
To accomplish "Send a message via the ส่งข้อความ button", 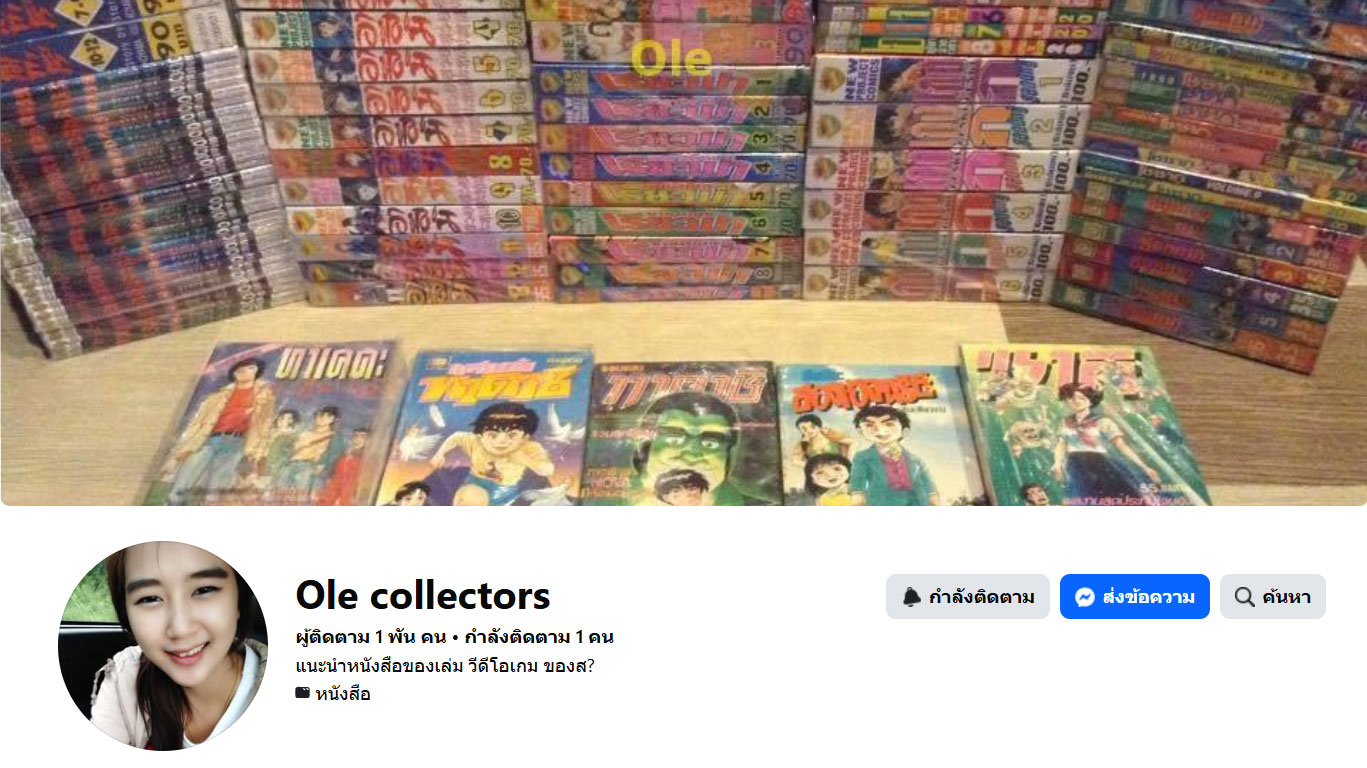I will pyautogui.click(x=1135, y=597).
